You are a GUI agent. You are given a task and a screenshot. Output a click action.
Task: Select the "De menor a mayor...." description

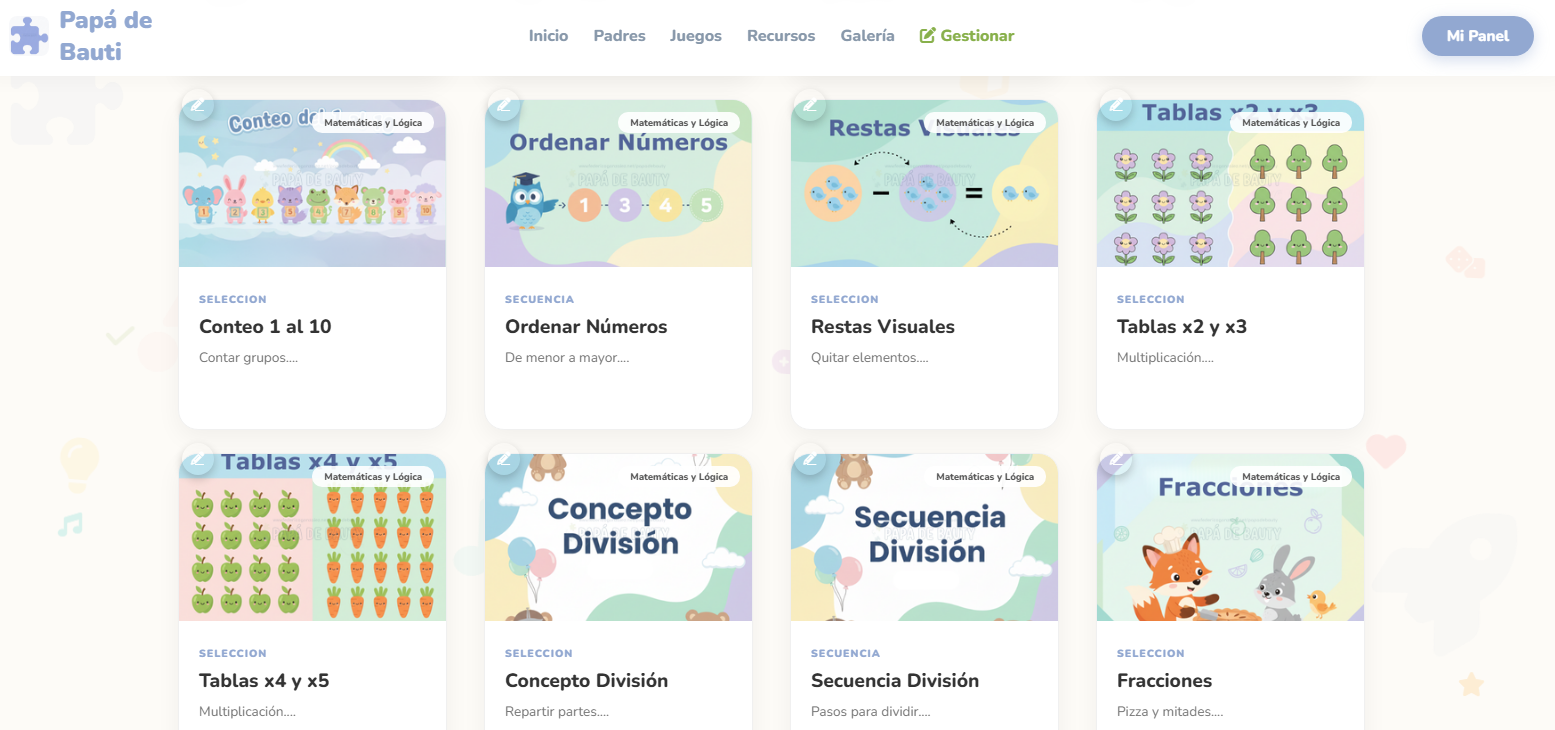point(567,357)
